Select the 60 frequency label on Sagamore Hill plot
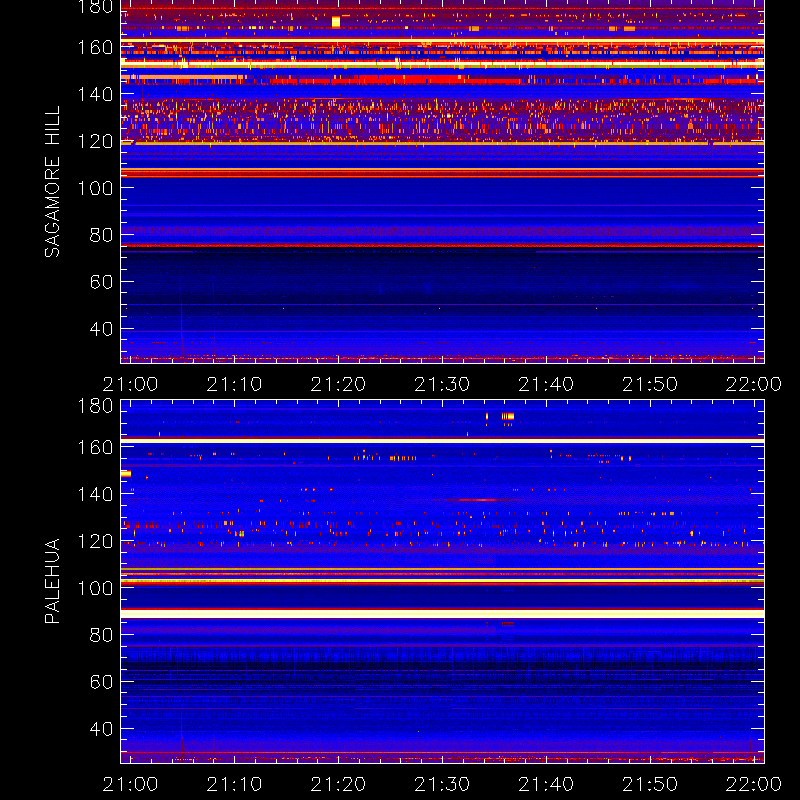Viewport: 800px width, 800px height. coord(101,282)
